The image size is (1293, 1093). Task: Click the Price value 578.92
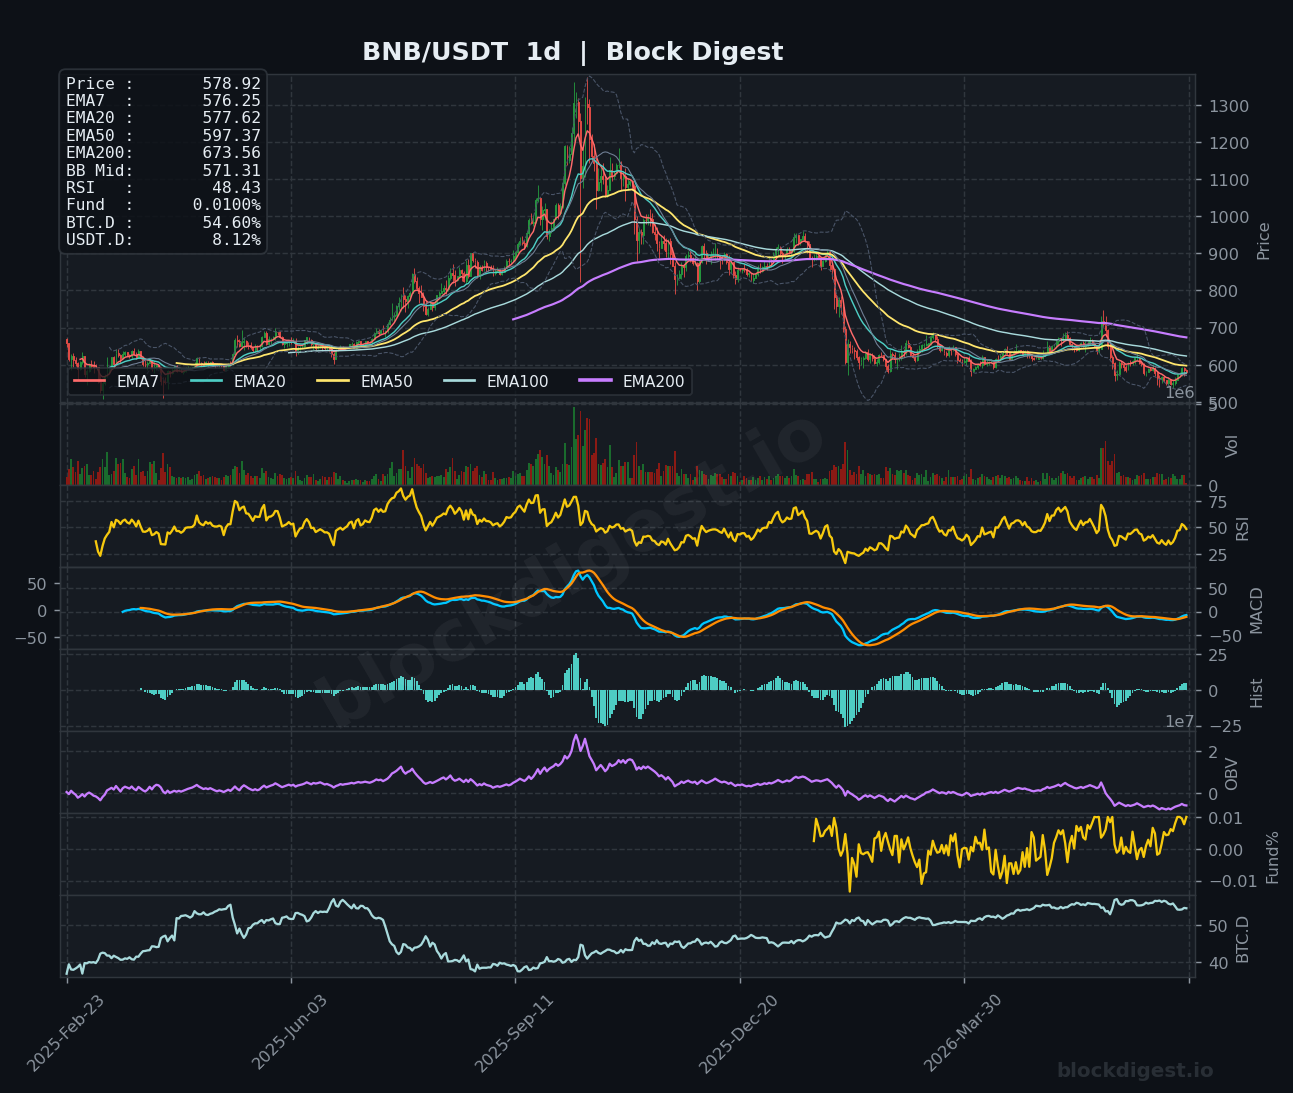231,84
